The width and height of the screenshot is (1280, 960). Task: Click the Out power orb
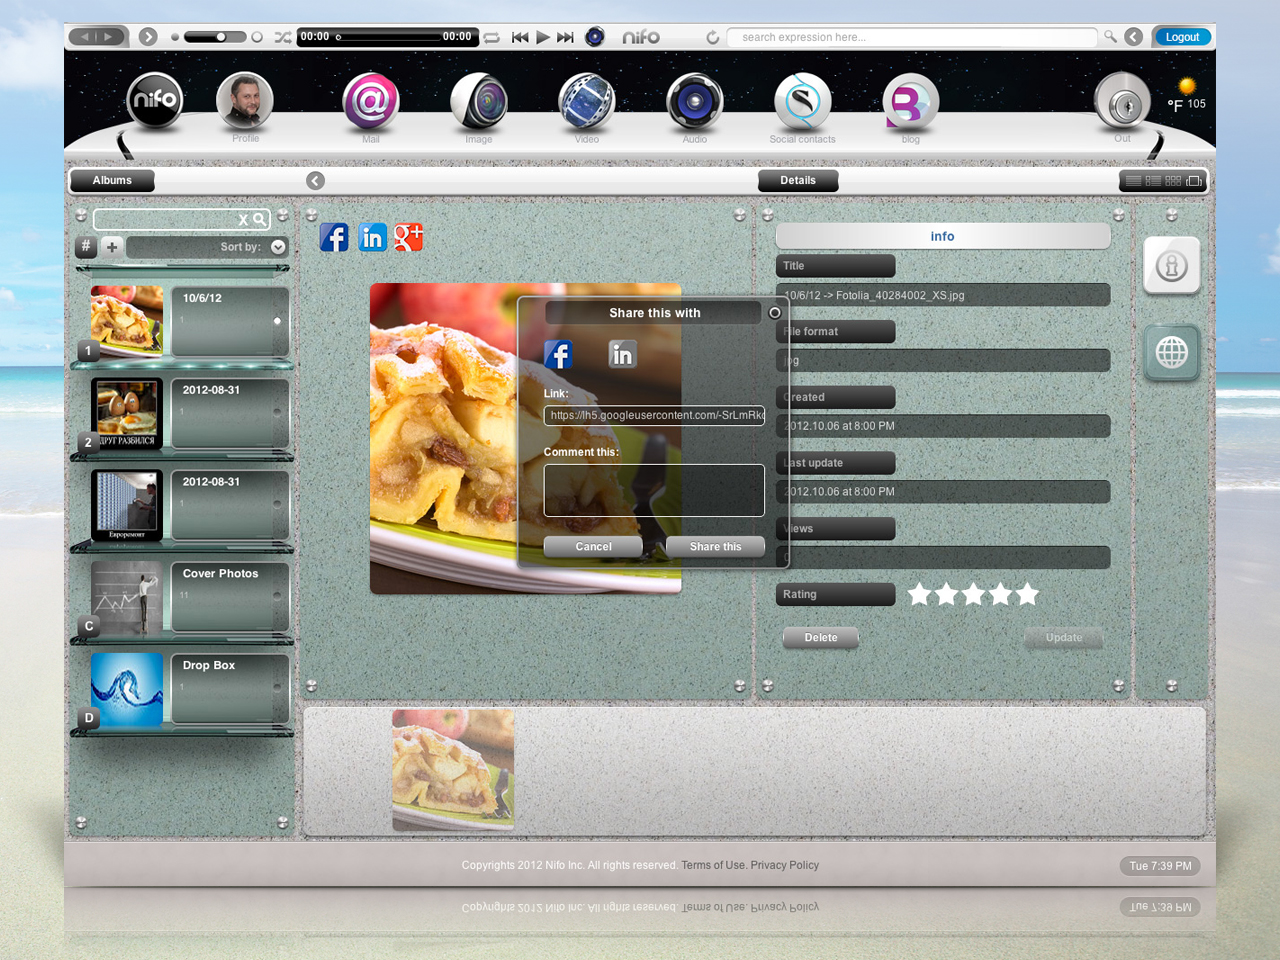1123,101
